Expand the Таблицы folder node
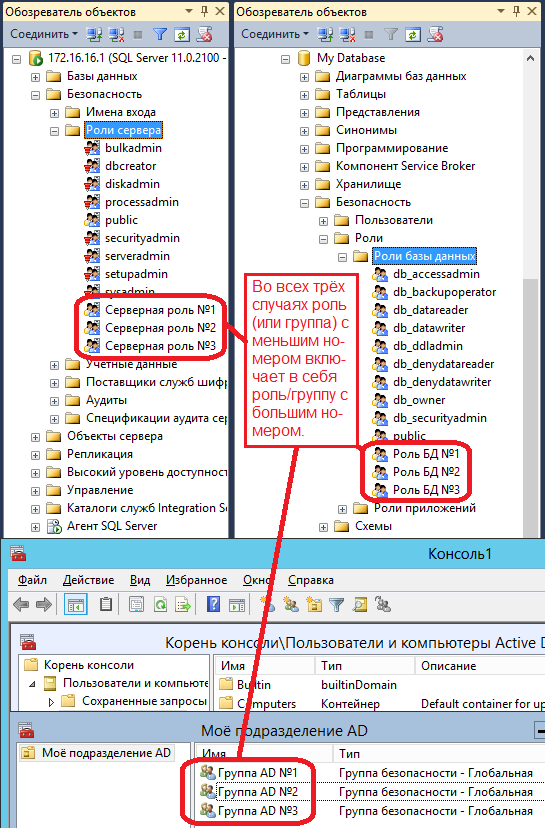Screen dimensions: 545x828 tap(304, 95)
